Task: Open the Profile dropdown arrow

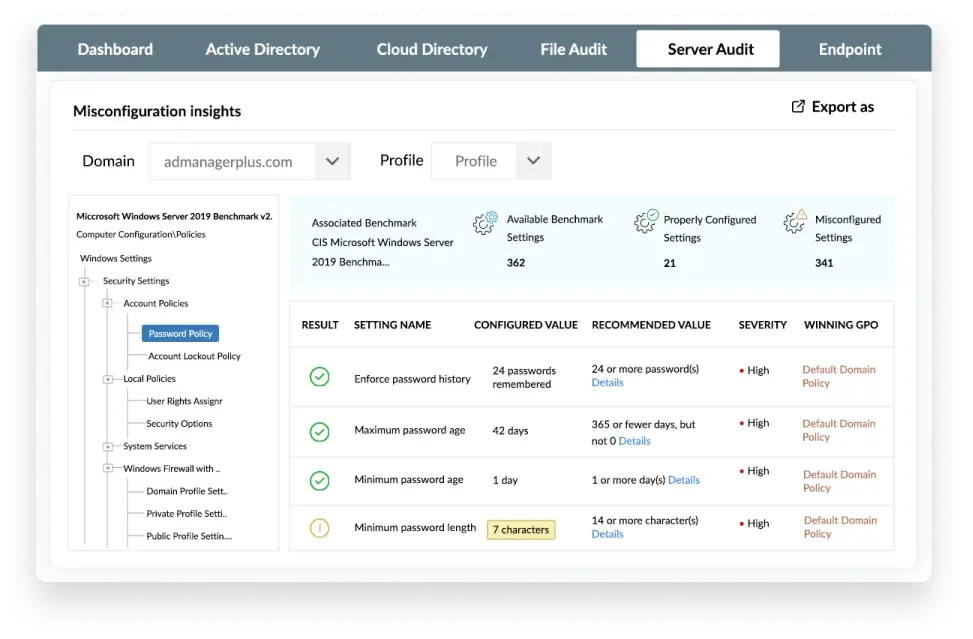Action: tap(533, 161)
